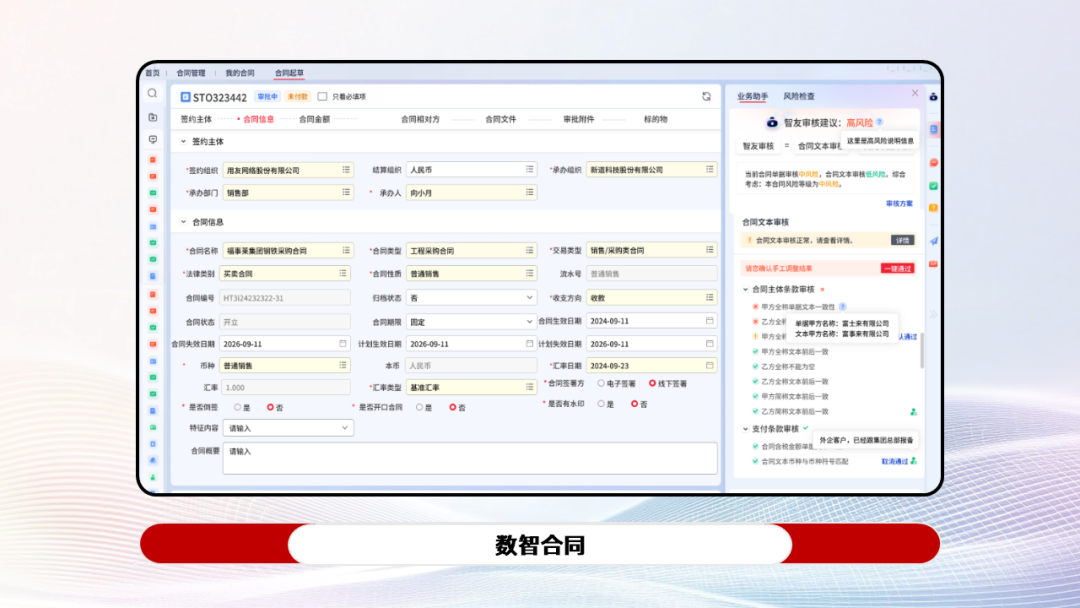
Task: Open picker list icon for 合同类型 field
Action: coord(529,251)
